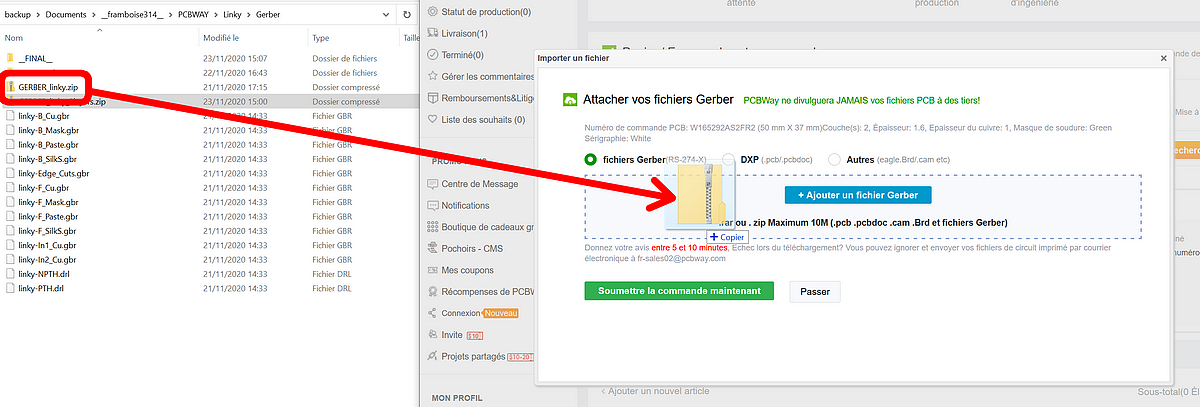Select the __FINAL__ folder icon
Screen dimensions: 1200x407
point(10,58)
